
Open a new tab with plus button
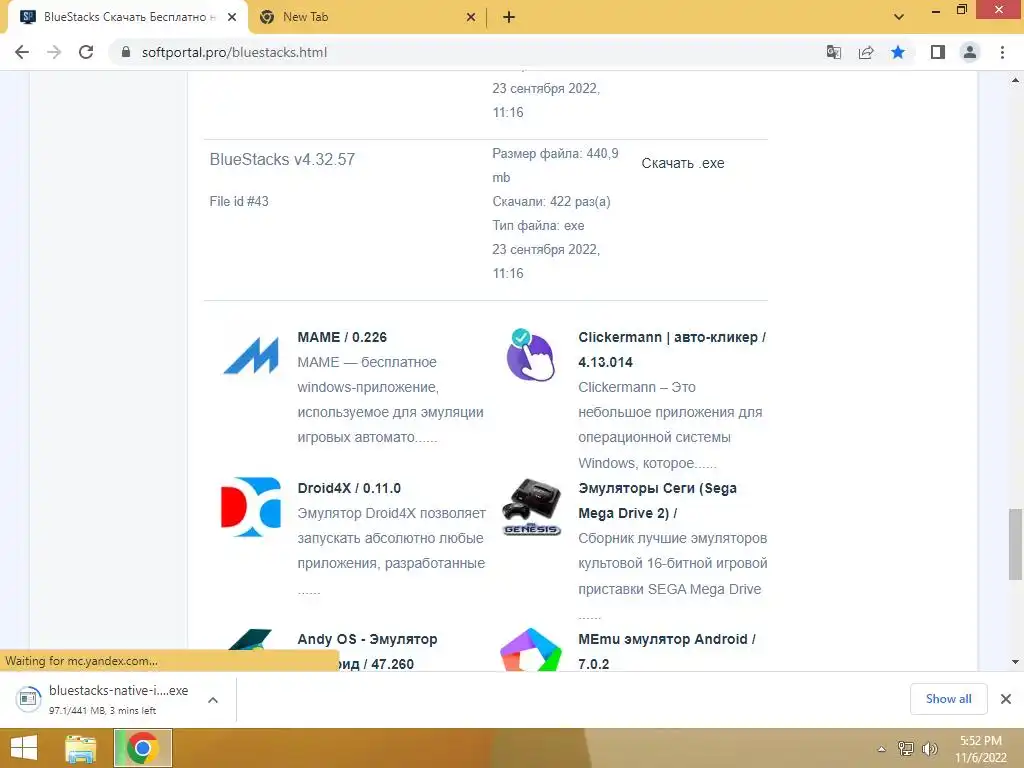(x=509, y=17)
